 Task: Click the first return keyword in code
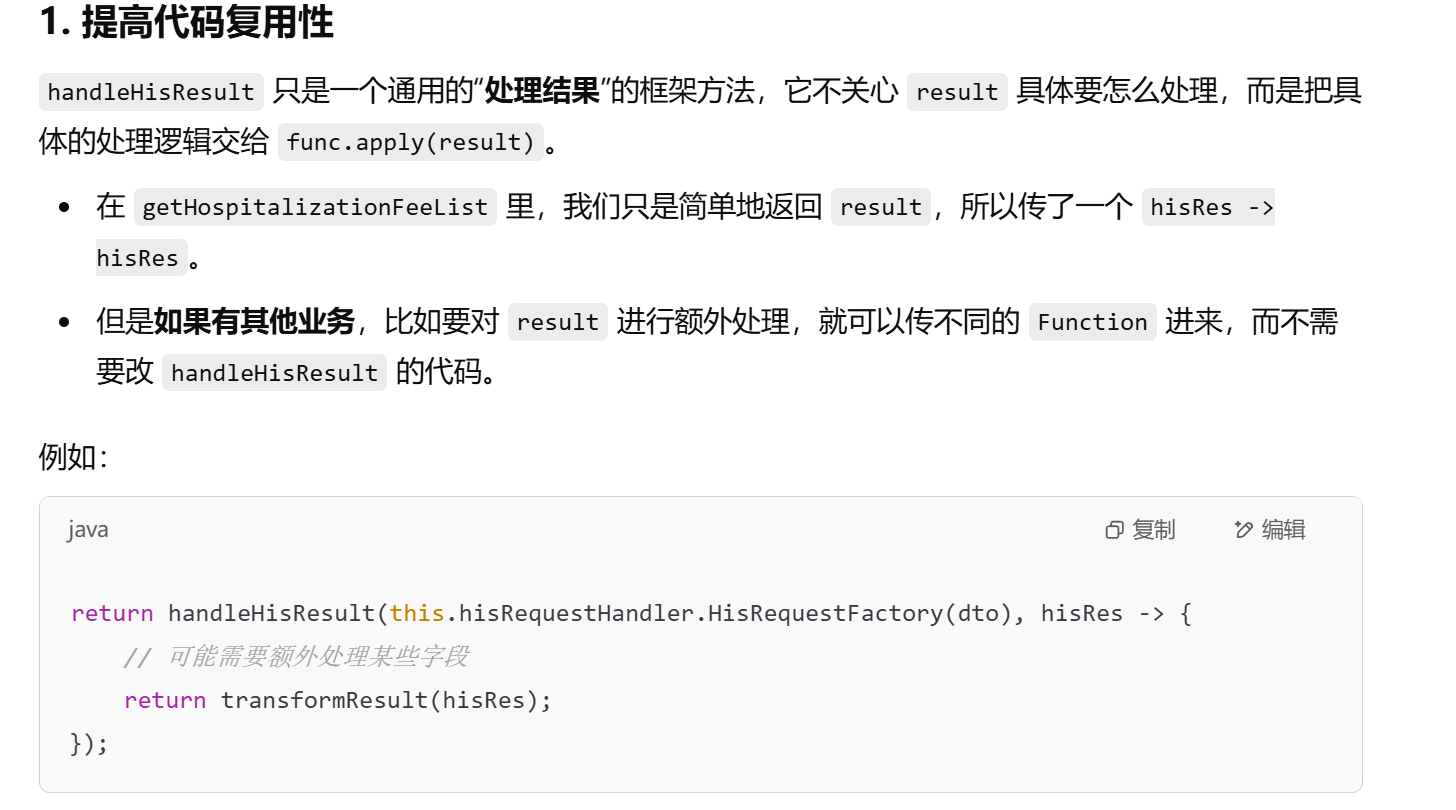pyautogui.click(x=112, y=612)
